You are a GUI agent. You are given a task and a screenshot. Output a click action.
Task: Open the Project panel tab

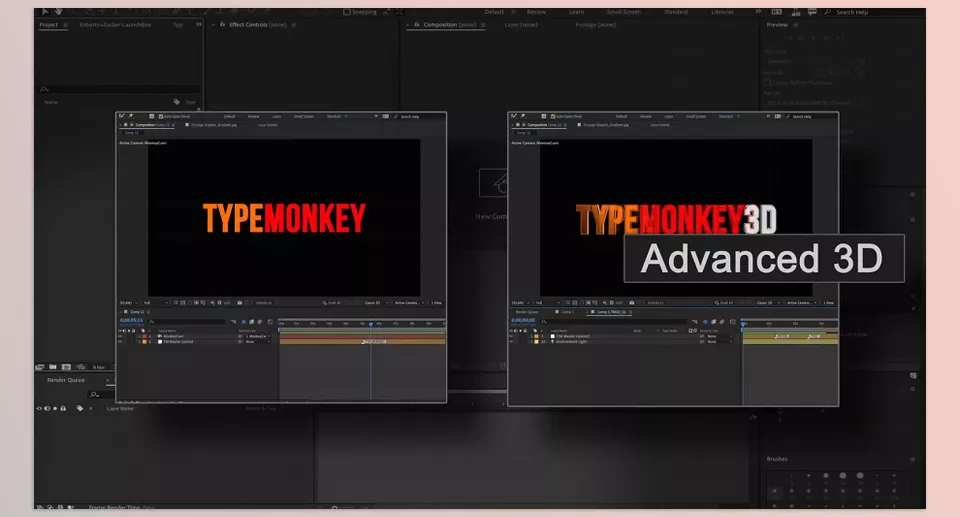click(48, 25)
